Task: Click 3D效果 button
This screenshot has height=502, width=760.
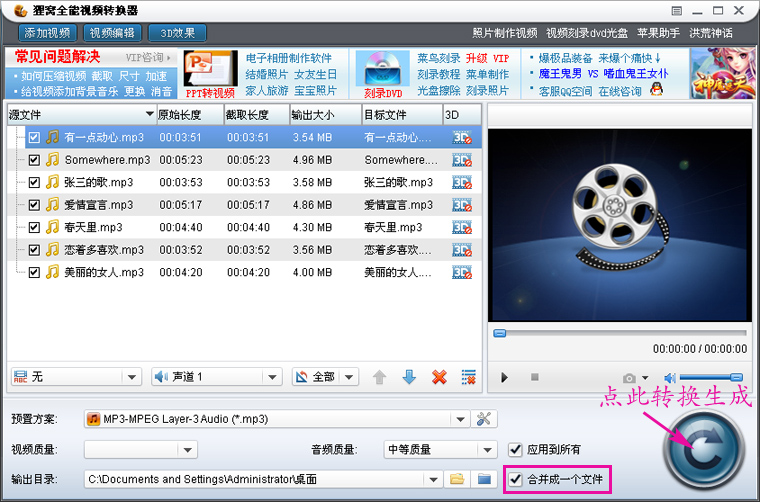Action: coord(177,33)
